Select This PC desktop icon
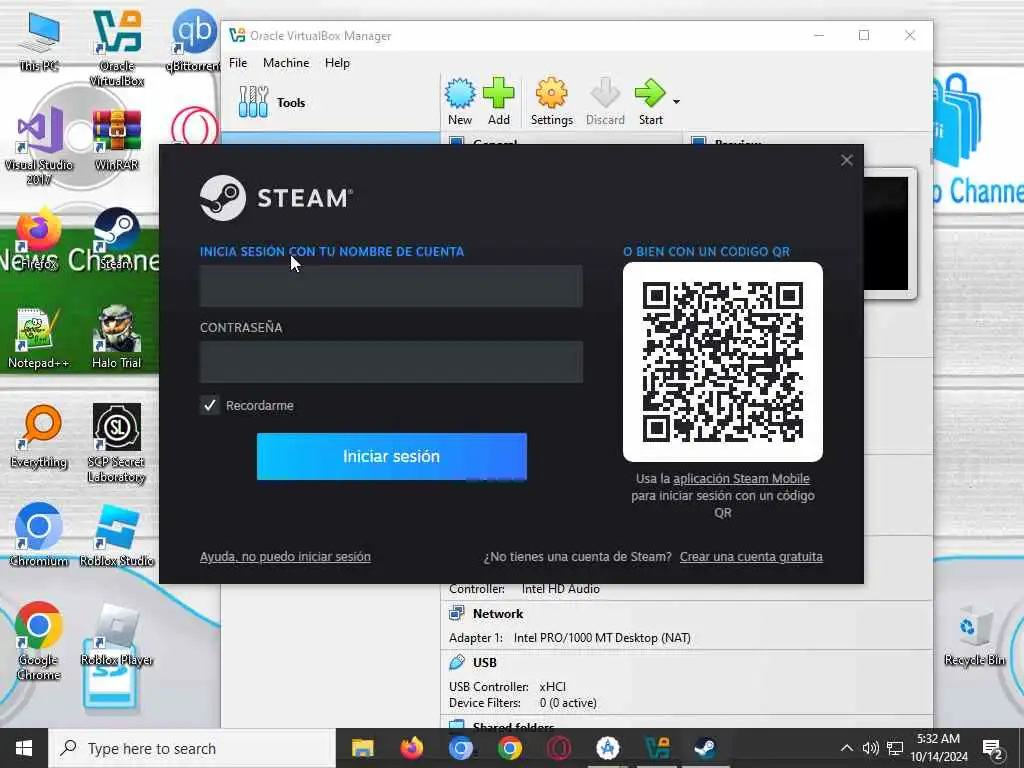Screen dimensions: 1024x768 [39, 42]
